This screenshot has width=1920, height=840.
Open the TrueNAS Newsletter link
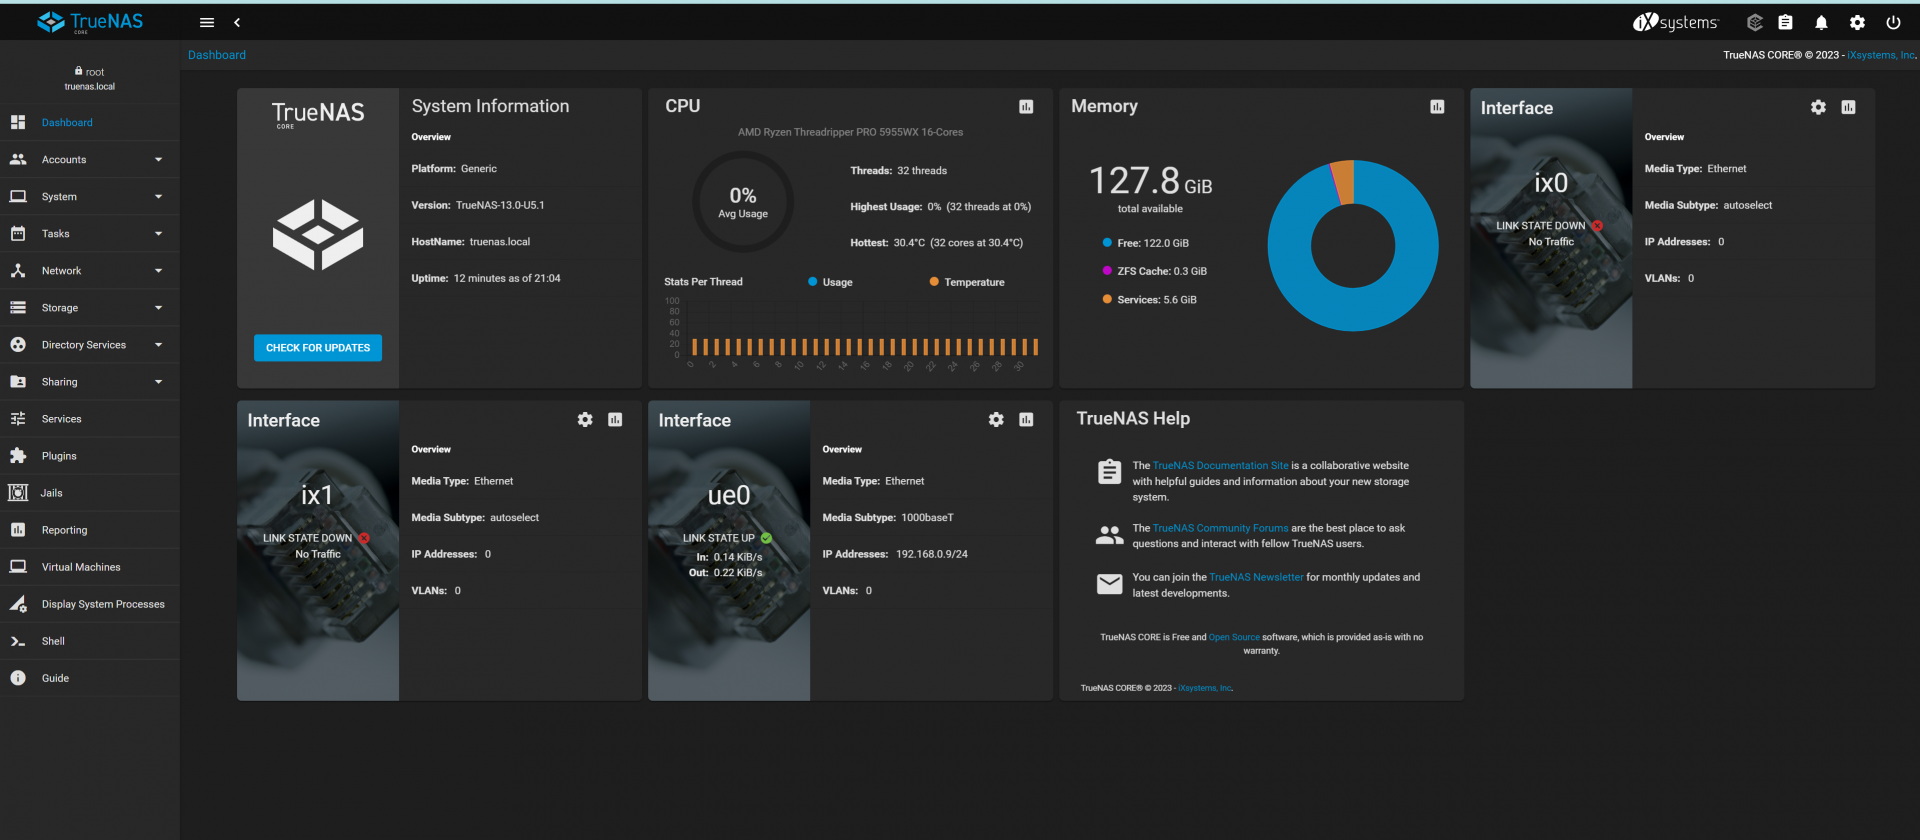pos(1256,577)
